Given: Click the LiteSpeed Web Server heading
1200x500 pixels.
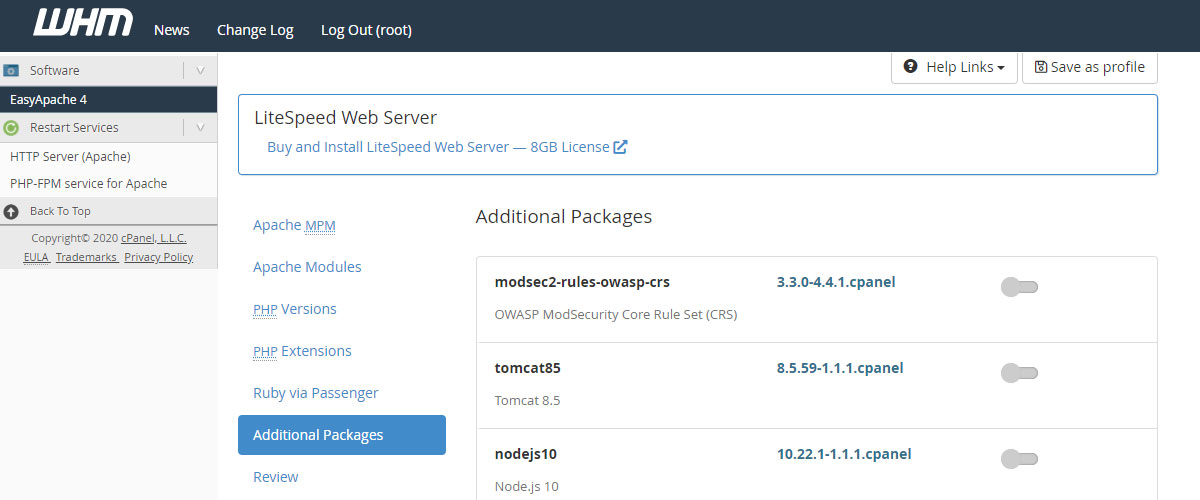Looking at the screenshot, I should click(346, 117).
